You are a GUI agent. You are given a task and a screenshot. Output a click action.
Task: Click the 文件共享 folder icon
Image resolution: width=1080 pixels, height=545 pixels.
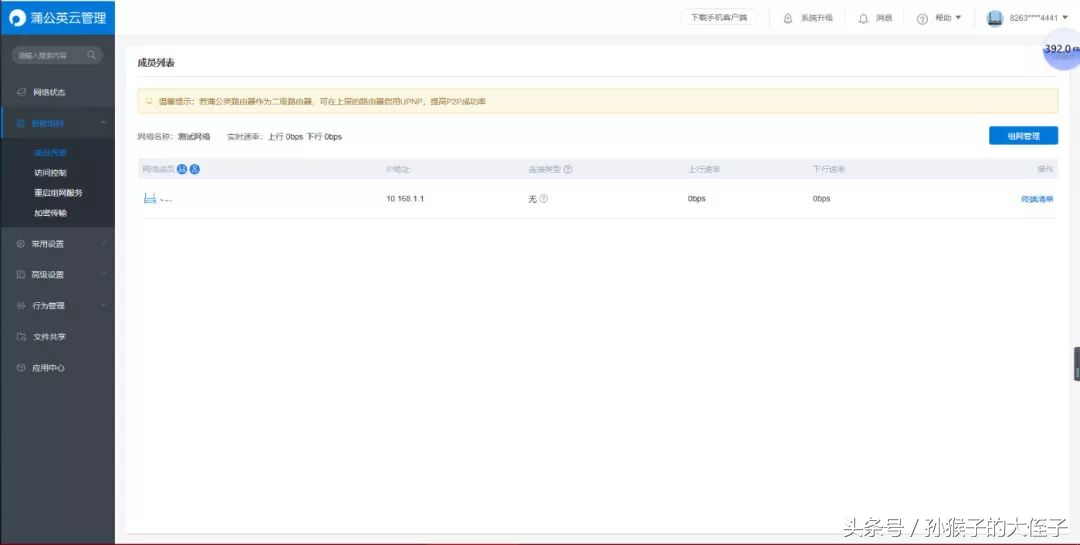click(21, 337)
